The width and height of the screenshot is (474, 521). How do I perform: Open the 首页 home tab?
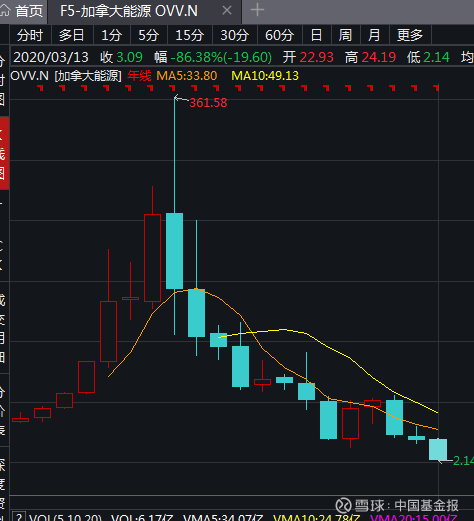pos(23,11)
